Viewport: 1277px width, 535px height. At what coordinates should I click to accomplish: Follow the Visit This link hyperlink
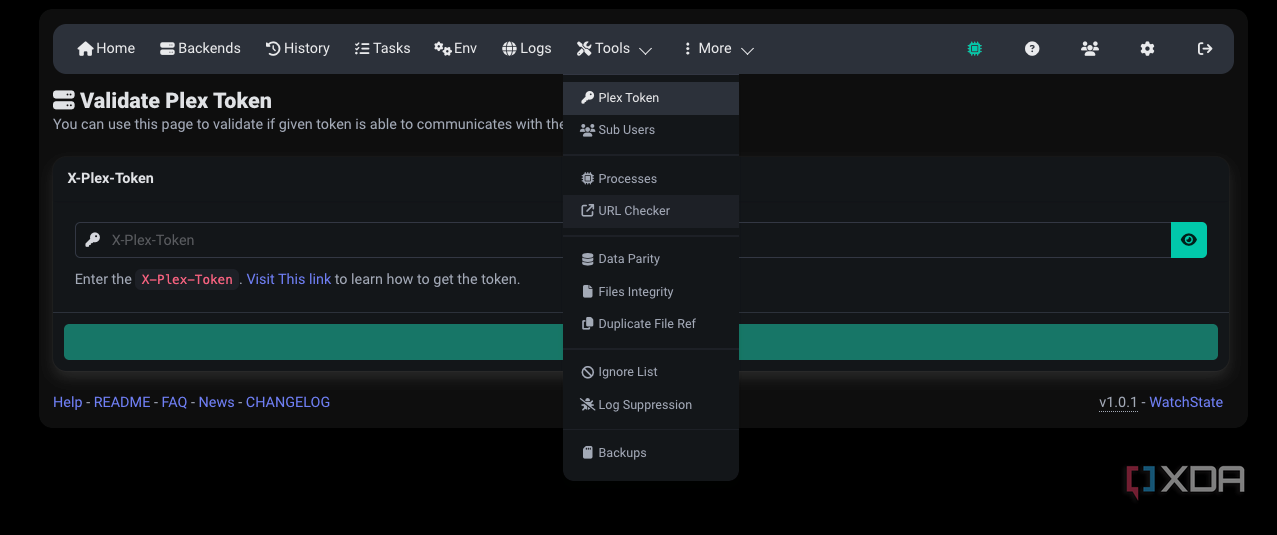point(289,279)
